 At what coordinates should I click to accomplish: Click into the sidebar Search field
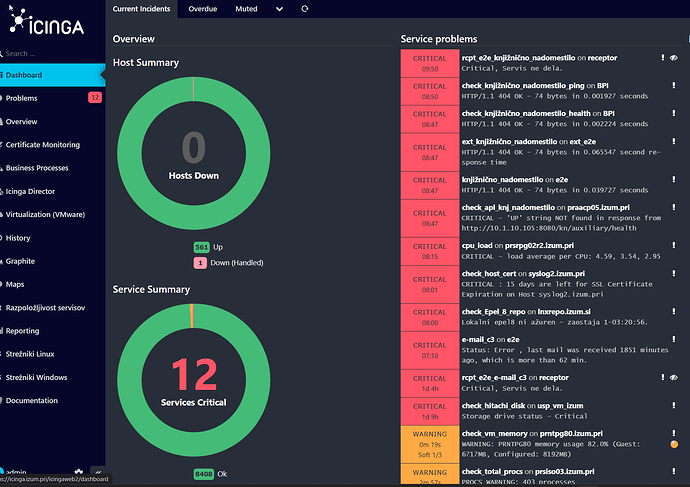50,54
